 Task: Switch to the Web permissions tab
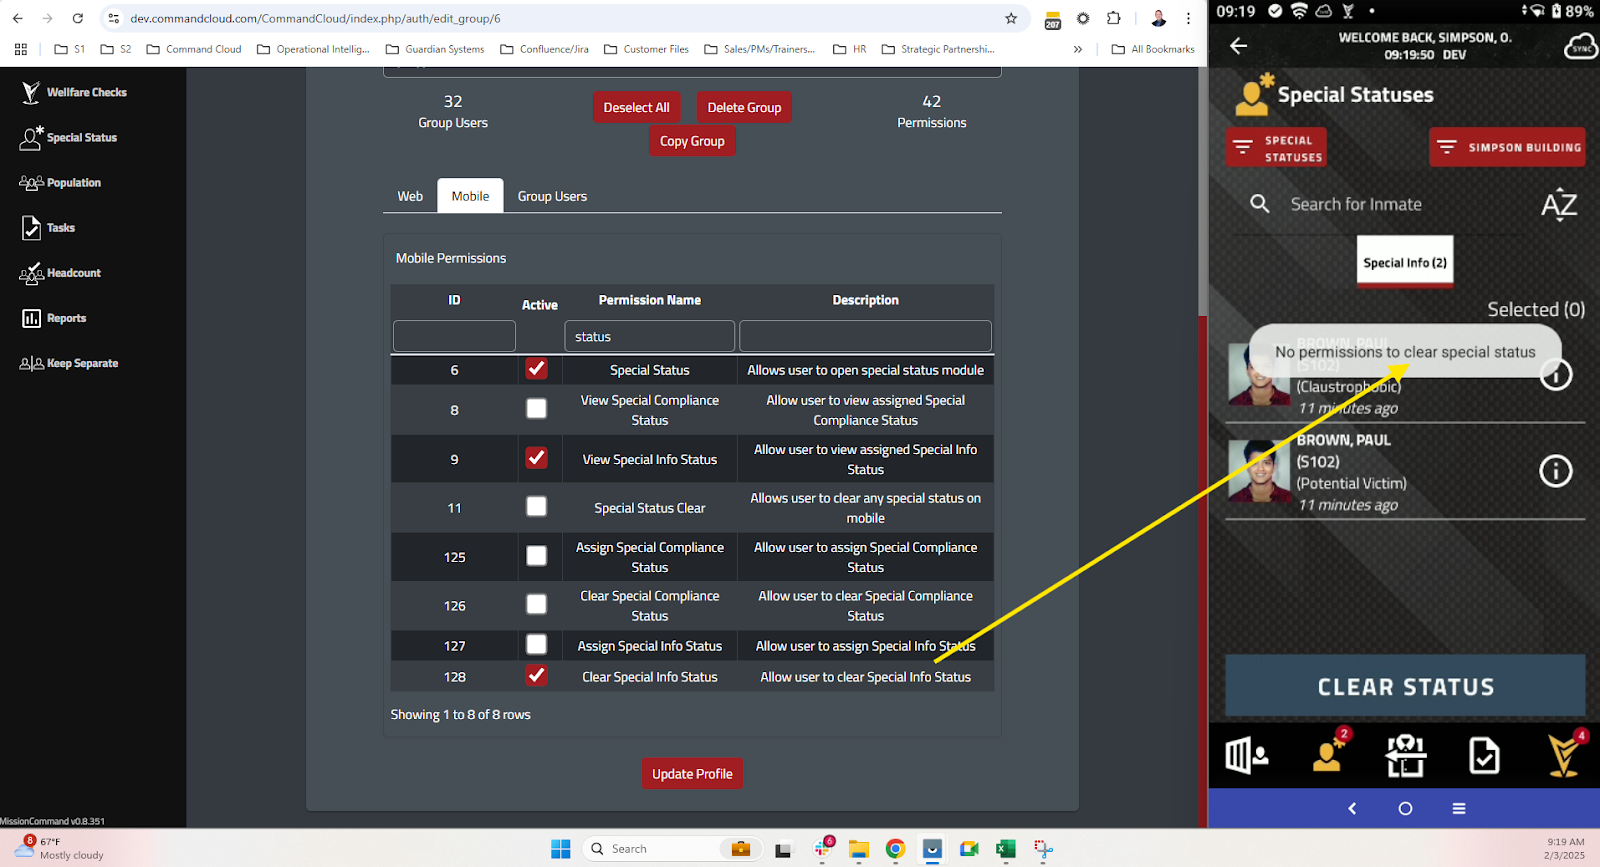click(410, 196)
